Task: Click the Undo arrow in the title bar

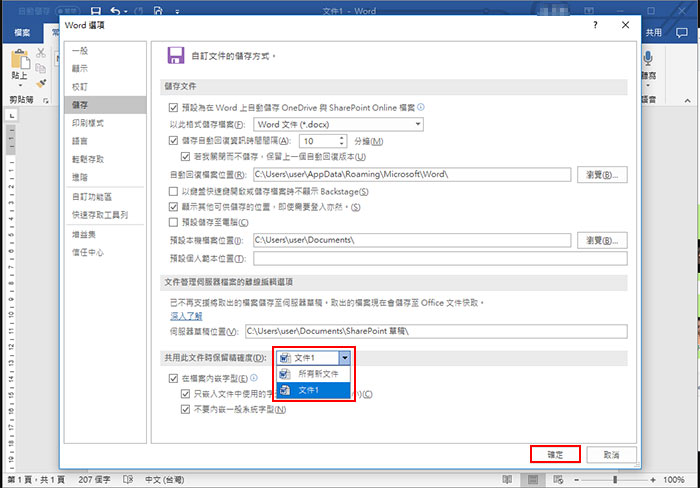Action: [x=115, y=10]
